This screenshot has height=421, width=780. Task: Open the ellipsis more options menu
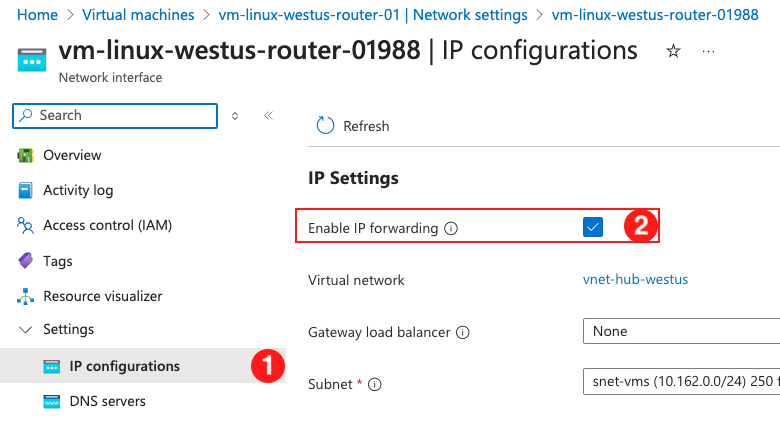coord(708,51)
